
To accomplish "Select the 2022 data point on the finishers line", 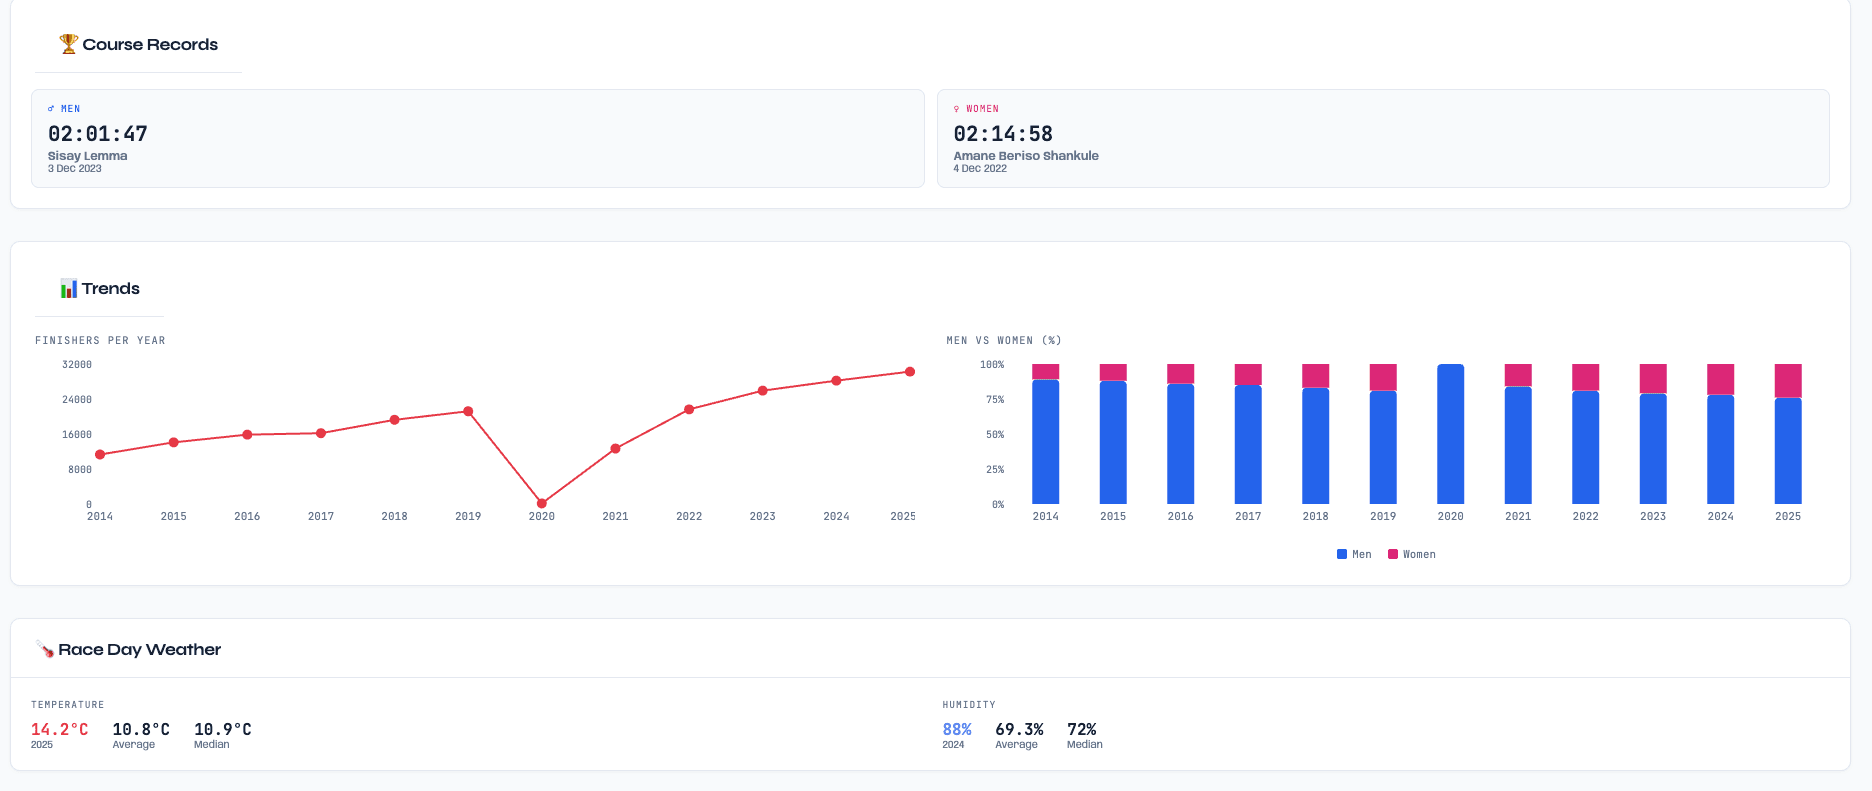I will (689, 409).
